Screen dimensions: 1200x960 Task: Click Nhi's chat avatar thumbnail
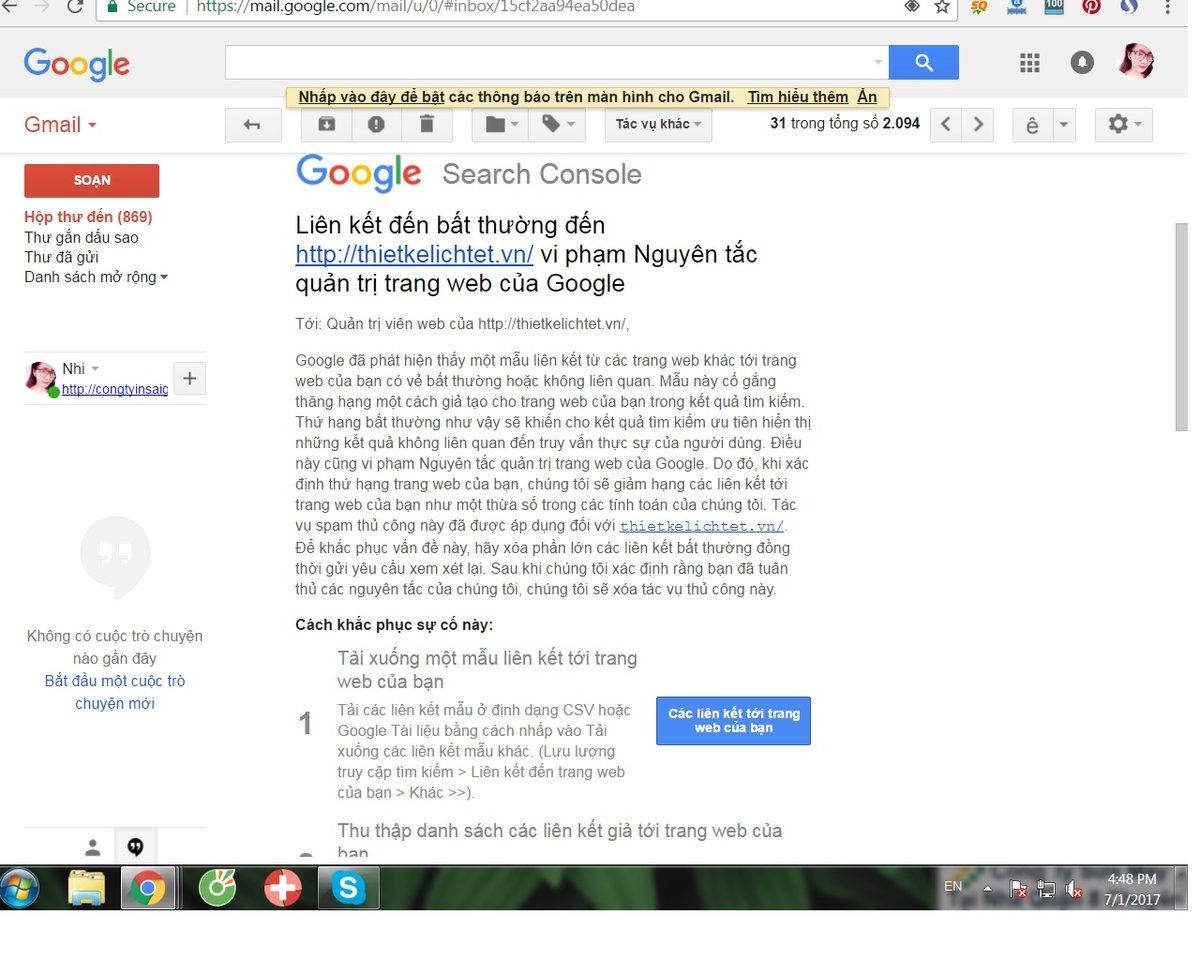41,379
